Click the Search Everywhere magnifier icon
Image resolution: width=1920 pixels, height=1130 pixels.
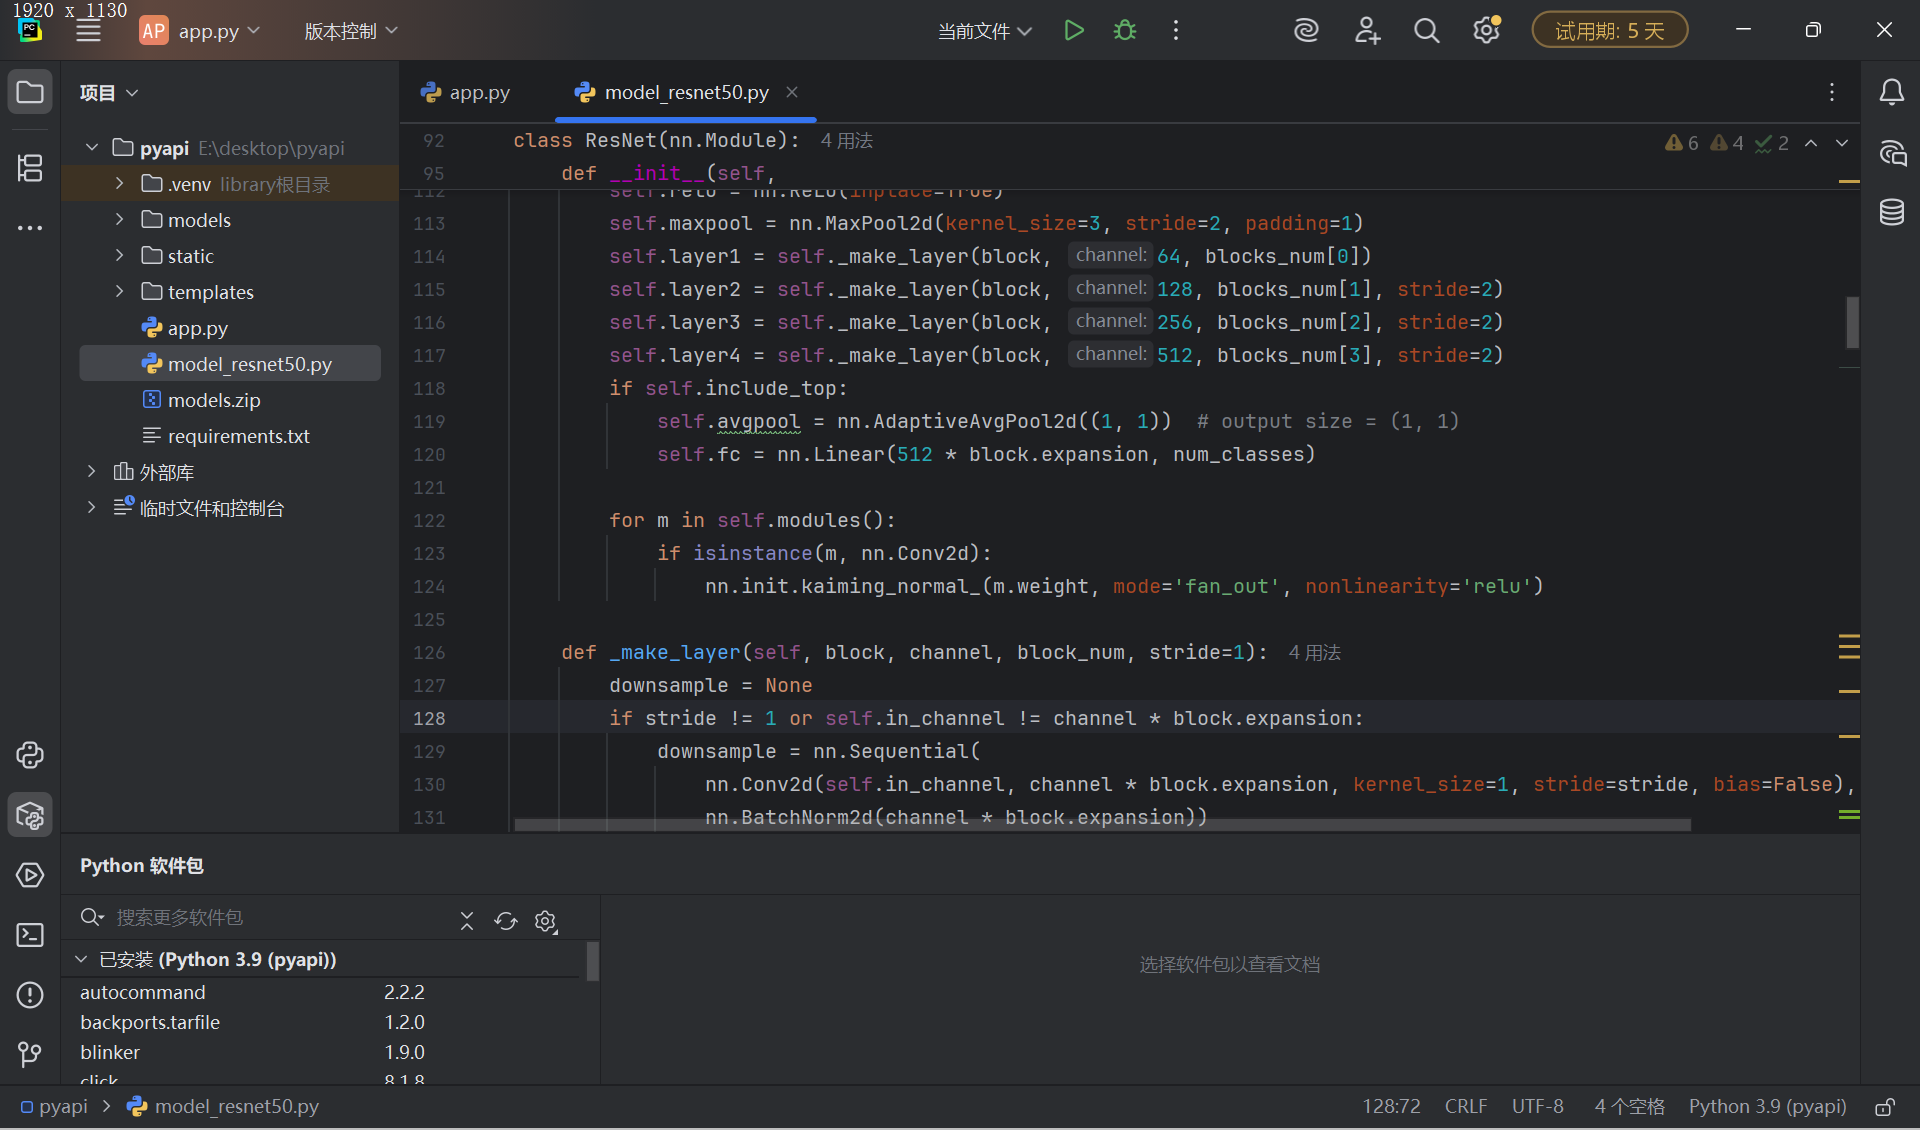[x=1426, y=31]
